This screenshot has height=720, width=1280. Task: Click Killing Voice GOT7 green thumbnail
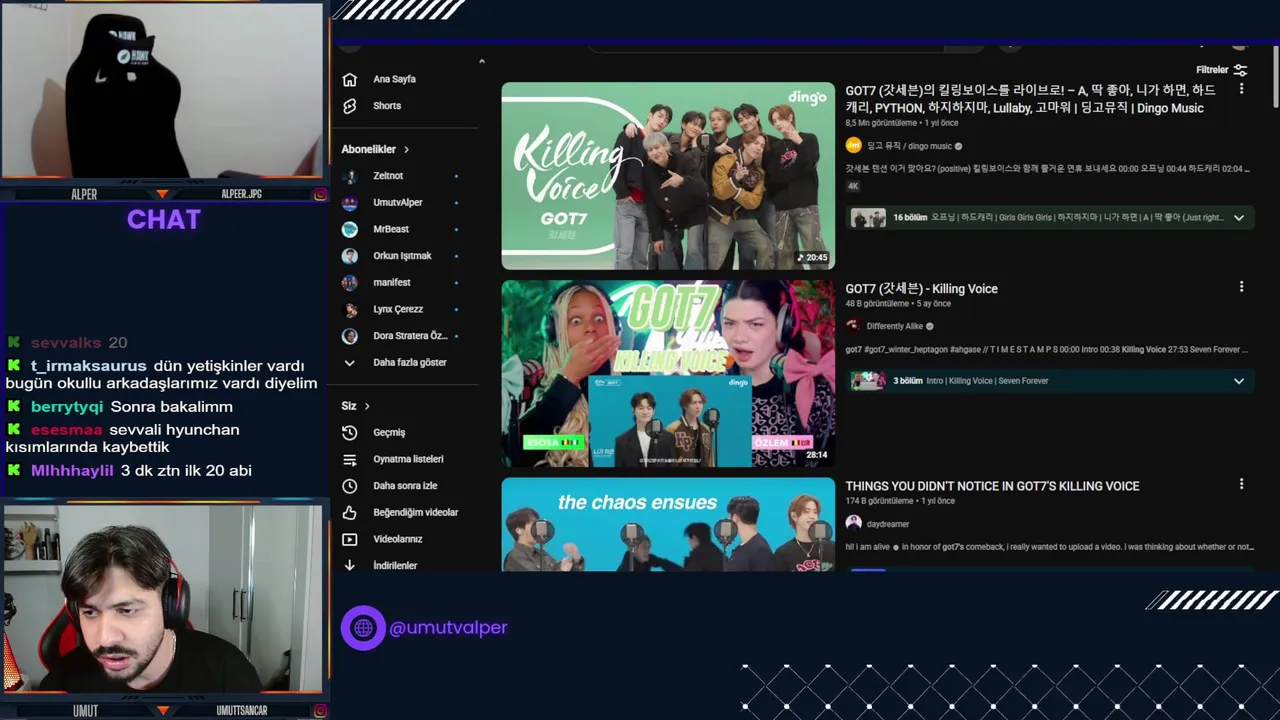click(x=668, y=176)
